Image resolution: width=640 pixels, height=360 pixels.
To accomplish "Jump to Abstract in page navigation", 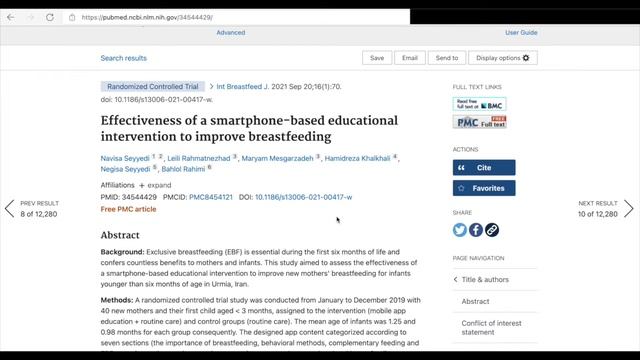I will coord(476,301).
